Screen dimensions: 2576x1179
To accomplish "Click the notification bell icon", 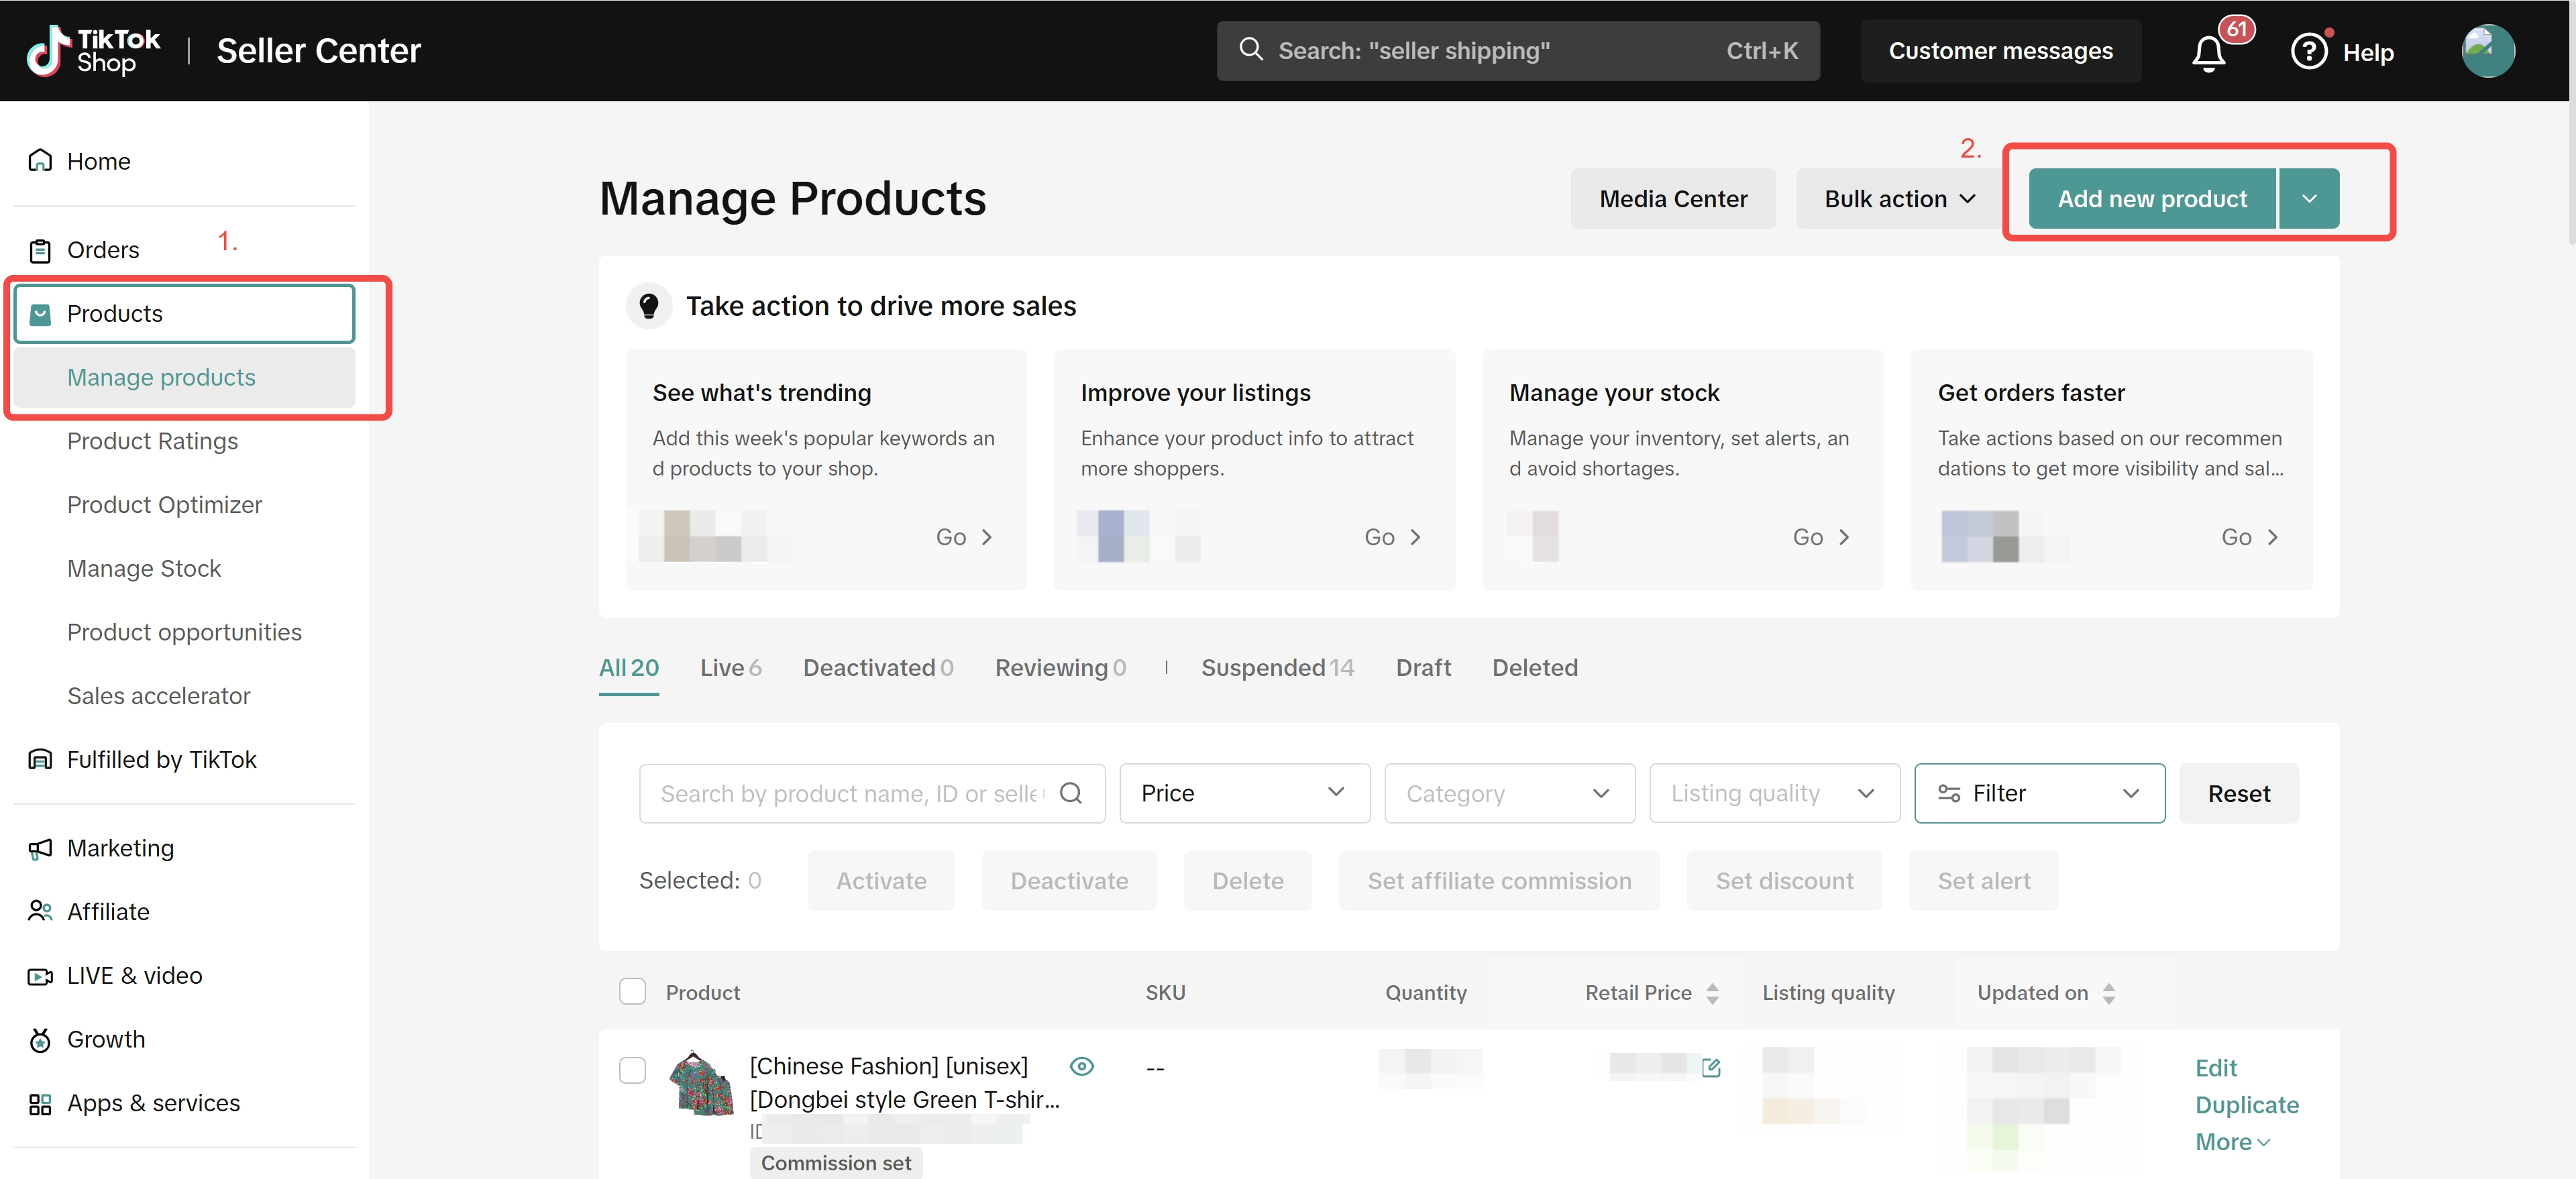I will click(2208, 52).
